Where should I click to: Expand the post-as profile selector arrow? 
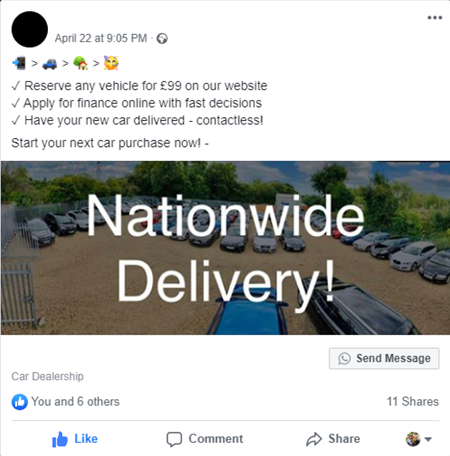[428, 439]
